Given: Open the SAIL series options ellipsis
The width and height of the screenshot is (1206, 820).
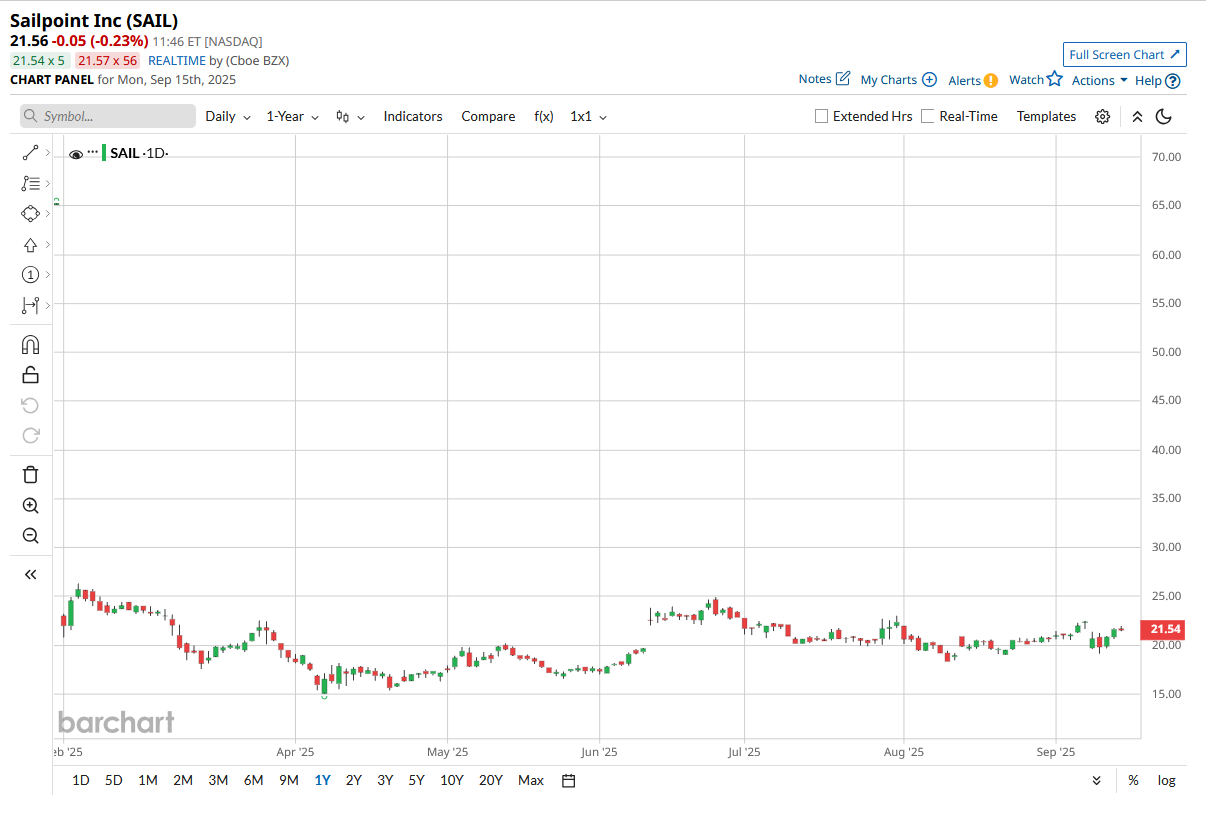Looking at the screenshot, I should pos(93,152).
